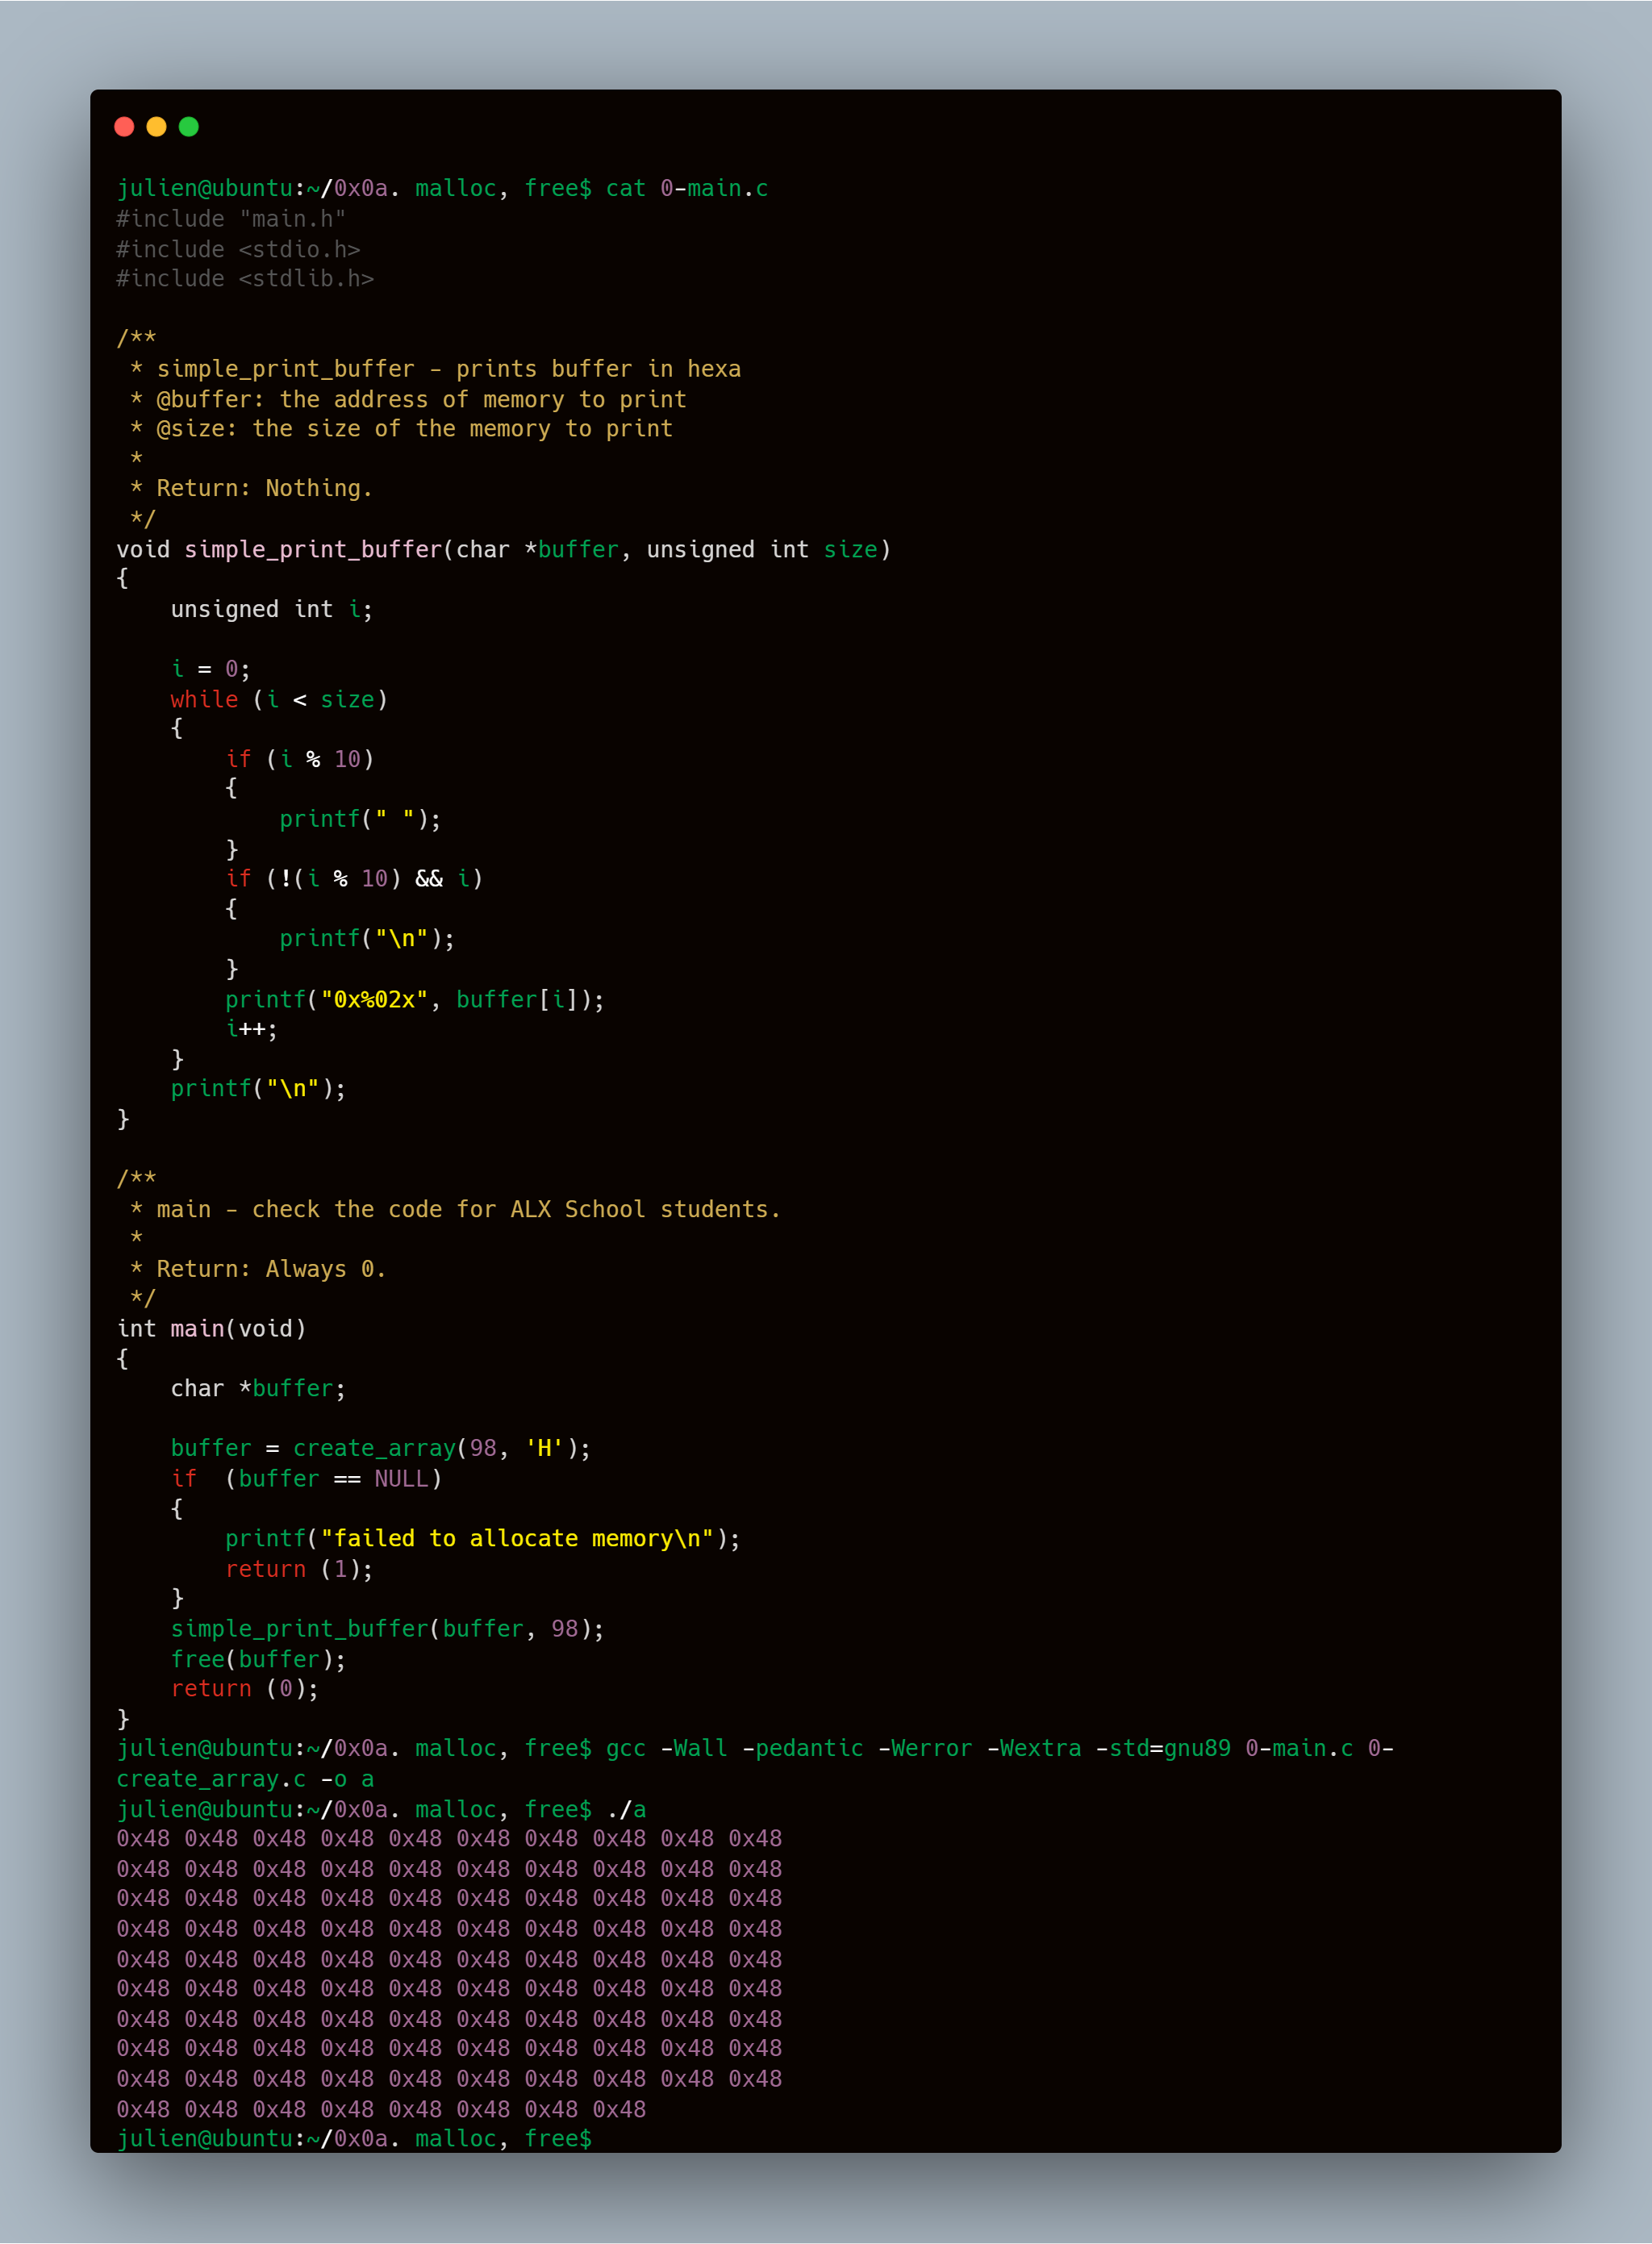The width and height of the screenshot is (1652, 2244).
Task: Click the gcc -Wall -pedantic command line
Action: pos(755,1749)
